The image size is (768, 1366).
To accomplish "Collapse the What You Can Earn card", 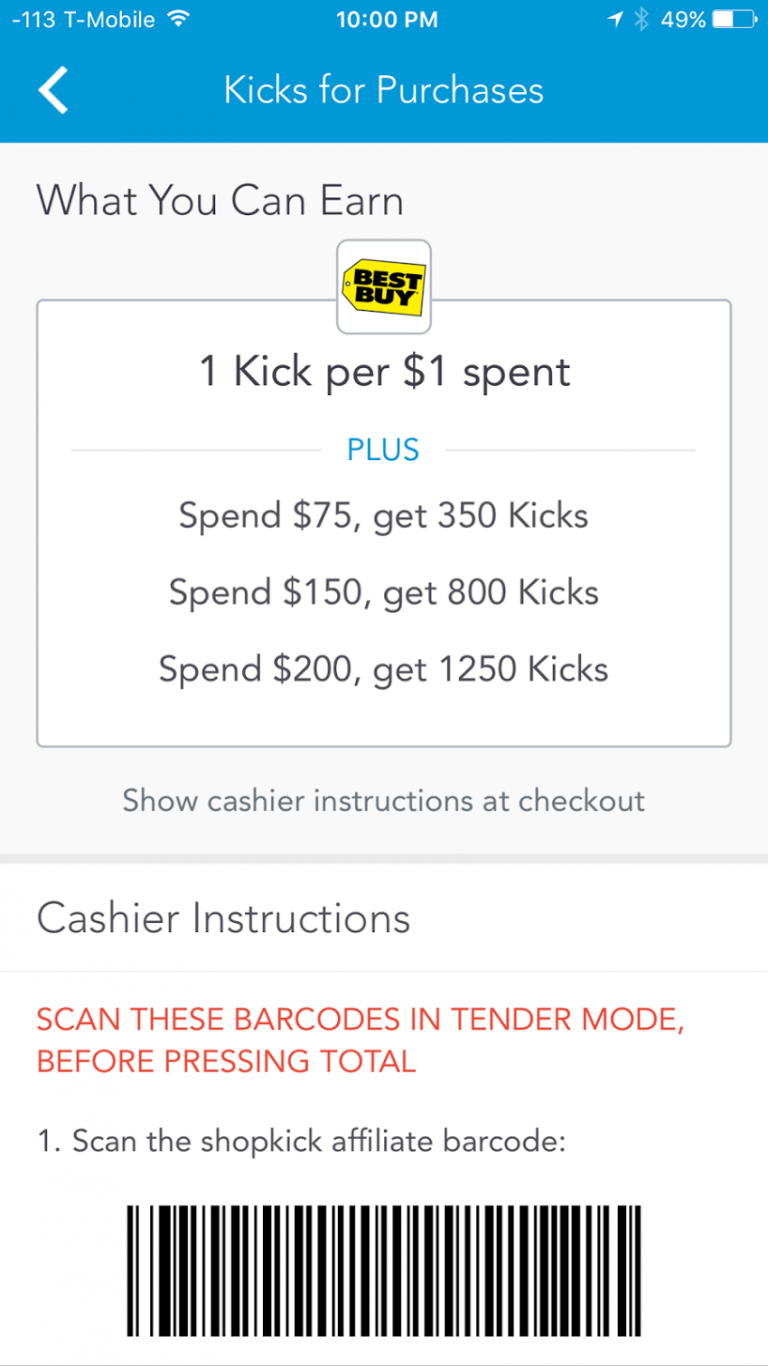I will tap(220, 200).
